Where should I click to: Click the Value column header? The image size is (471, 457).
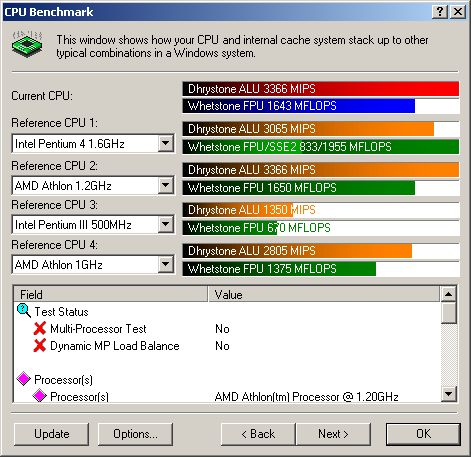click(324, 294)
